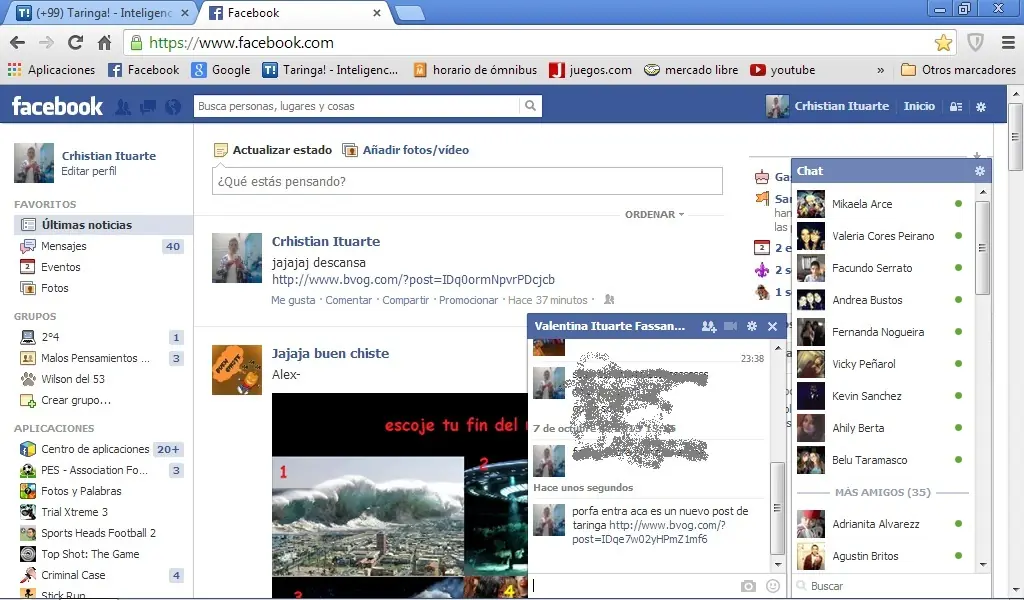This screenshot has width=1024, height=600.
Task: Open the Chrome menu hamburger icon
Action: [1008, 43]
